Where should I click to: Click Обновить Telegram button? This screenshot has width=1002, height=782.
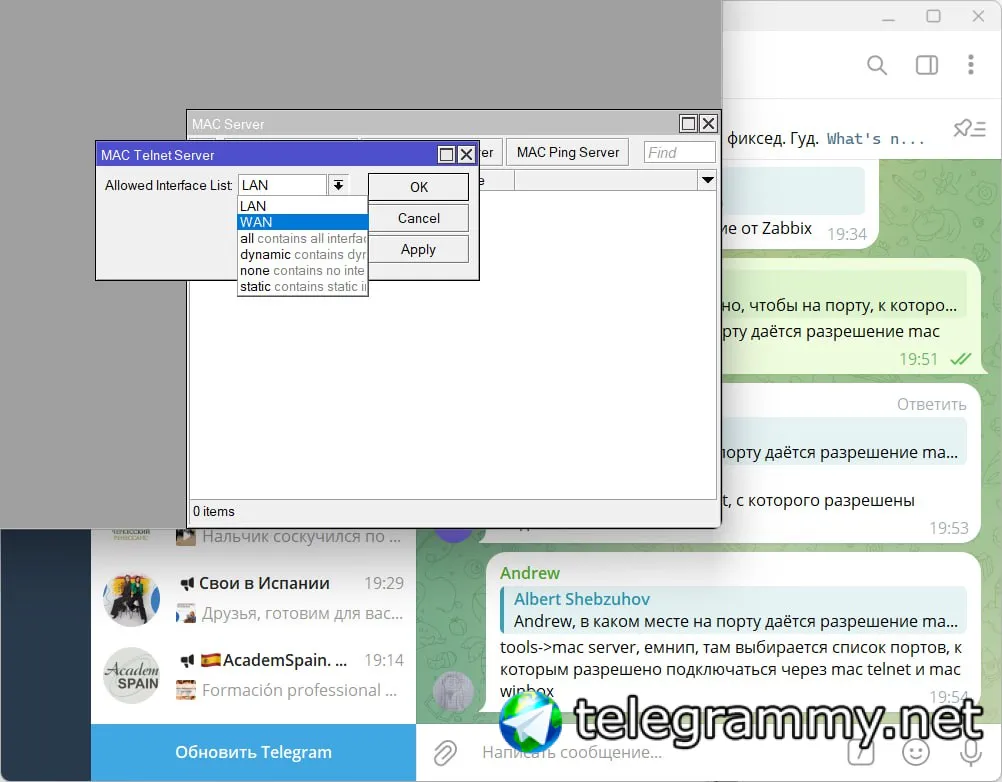[253, 753]
